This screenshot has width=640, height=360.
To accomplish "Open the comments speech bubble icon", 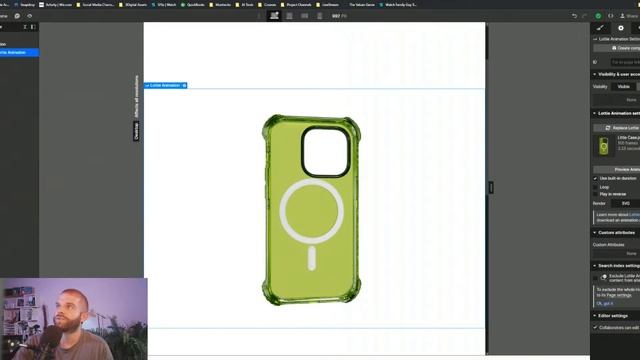I will coord(17,16).
